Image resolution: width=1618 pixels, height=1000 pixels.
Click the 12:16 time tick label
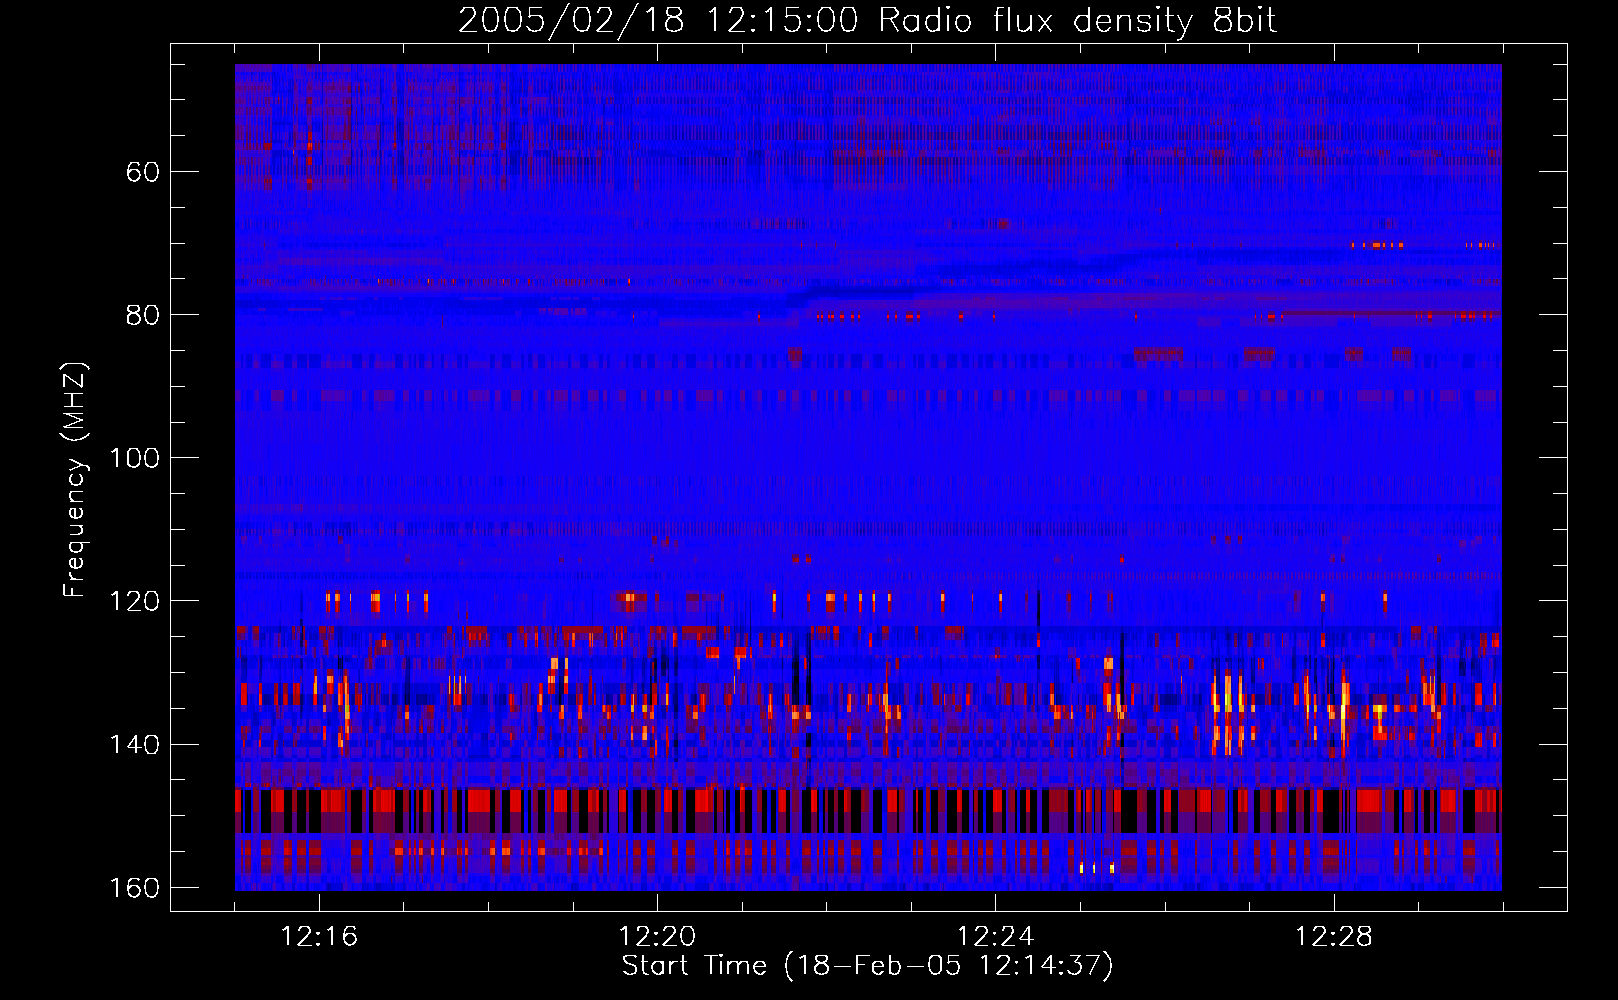[x=319, y=937]
